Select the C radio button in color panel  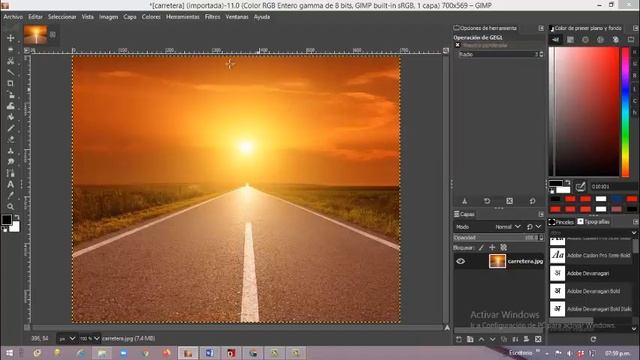click(x=635, y=100)
